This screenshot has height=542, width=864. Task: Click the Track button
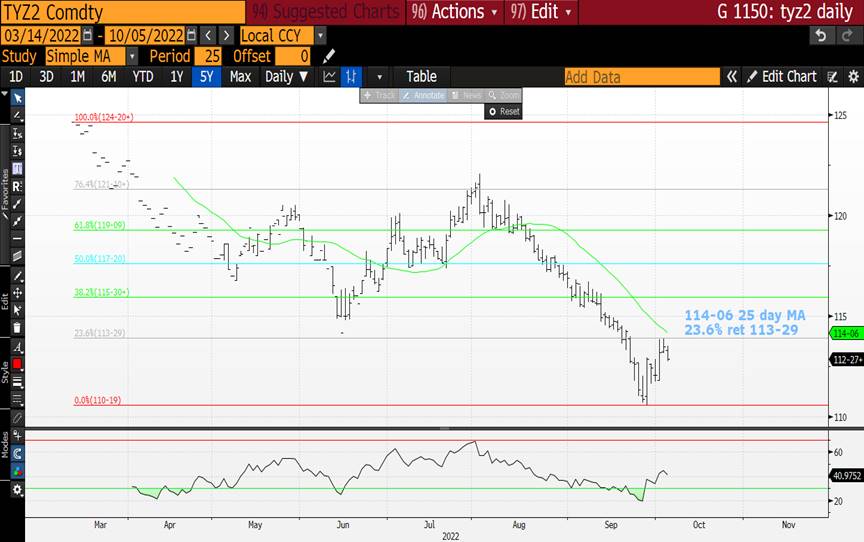click(x=379, y=95)
